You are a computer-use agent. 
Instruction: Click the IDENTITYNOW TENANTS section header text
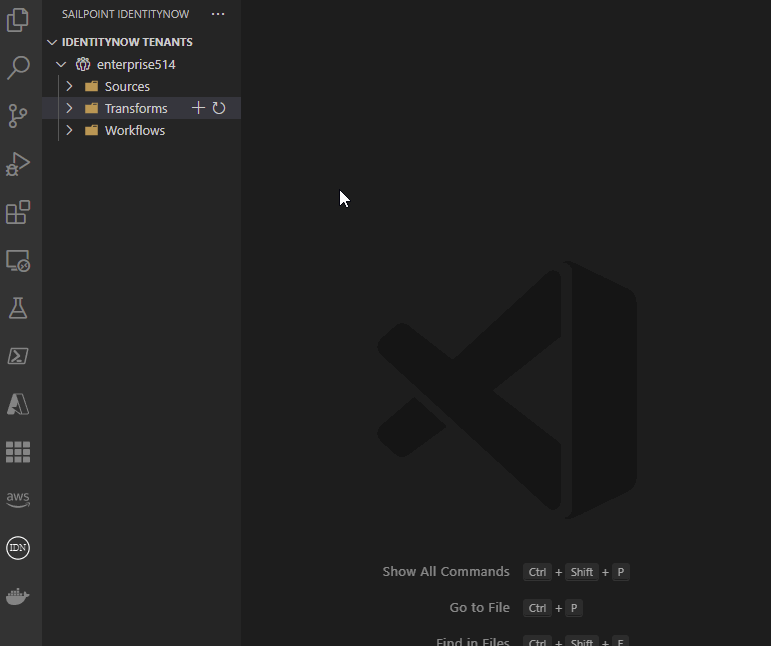(x=127, y=42)
